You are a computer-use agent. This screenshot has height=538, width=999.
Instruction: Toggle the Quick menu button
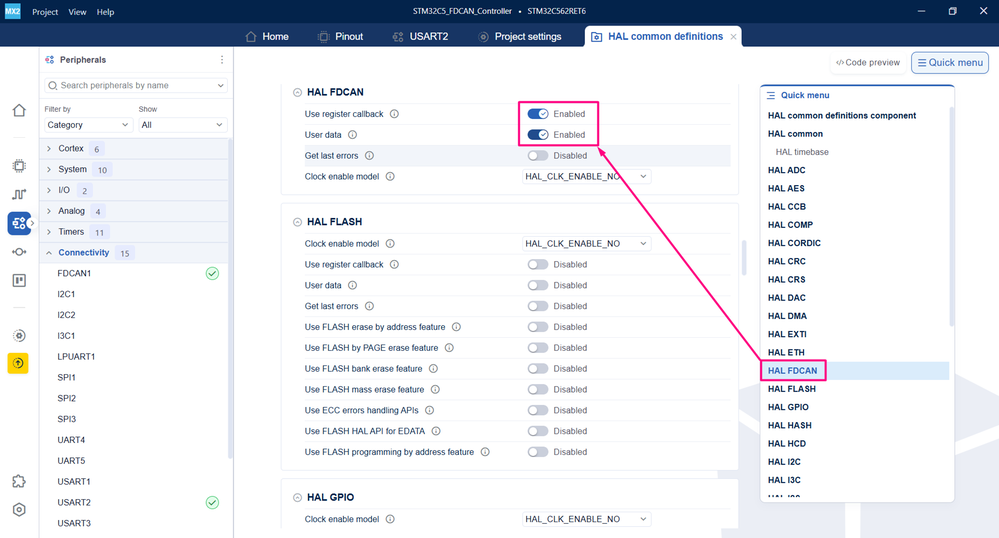950,62
